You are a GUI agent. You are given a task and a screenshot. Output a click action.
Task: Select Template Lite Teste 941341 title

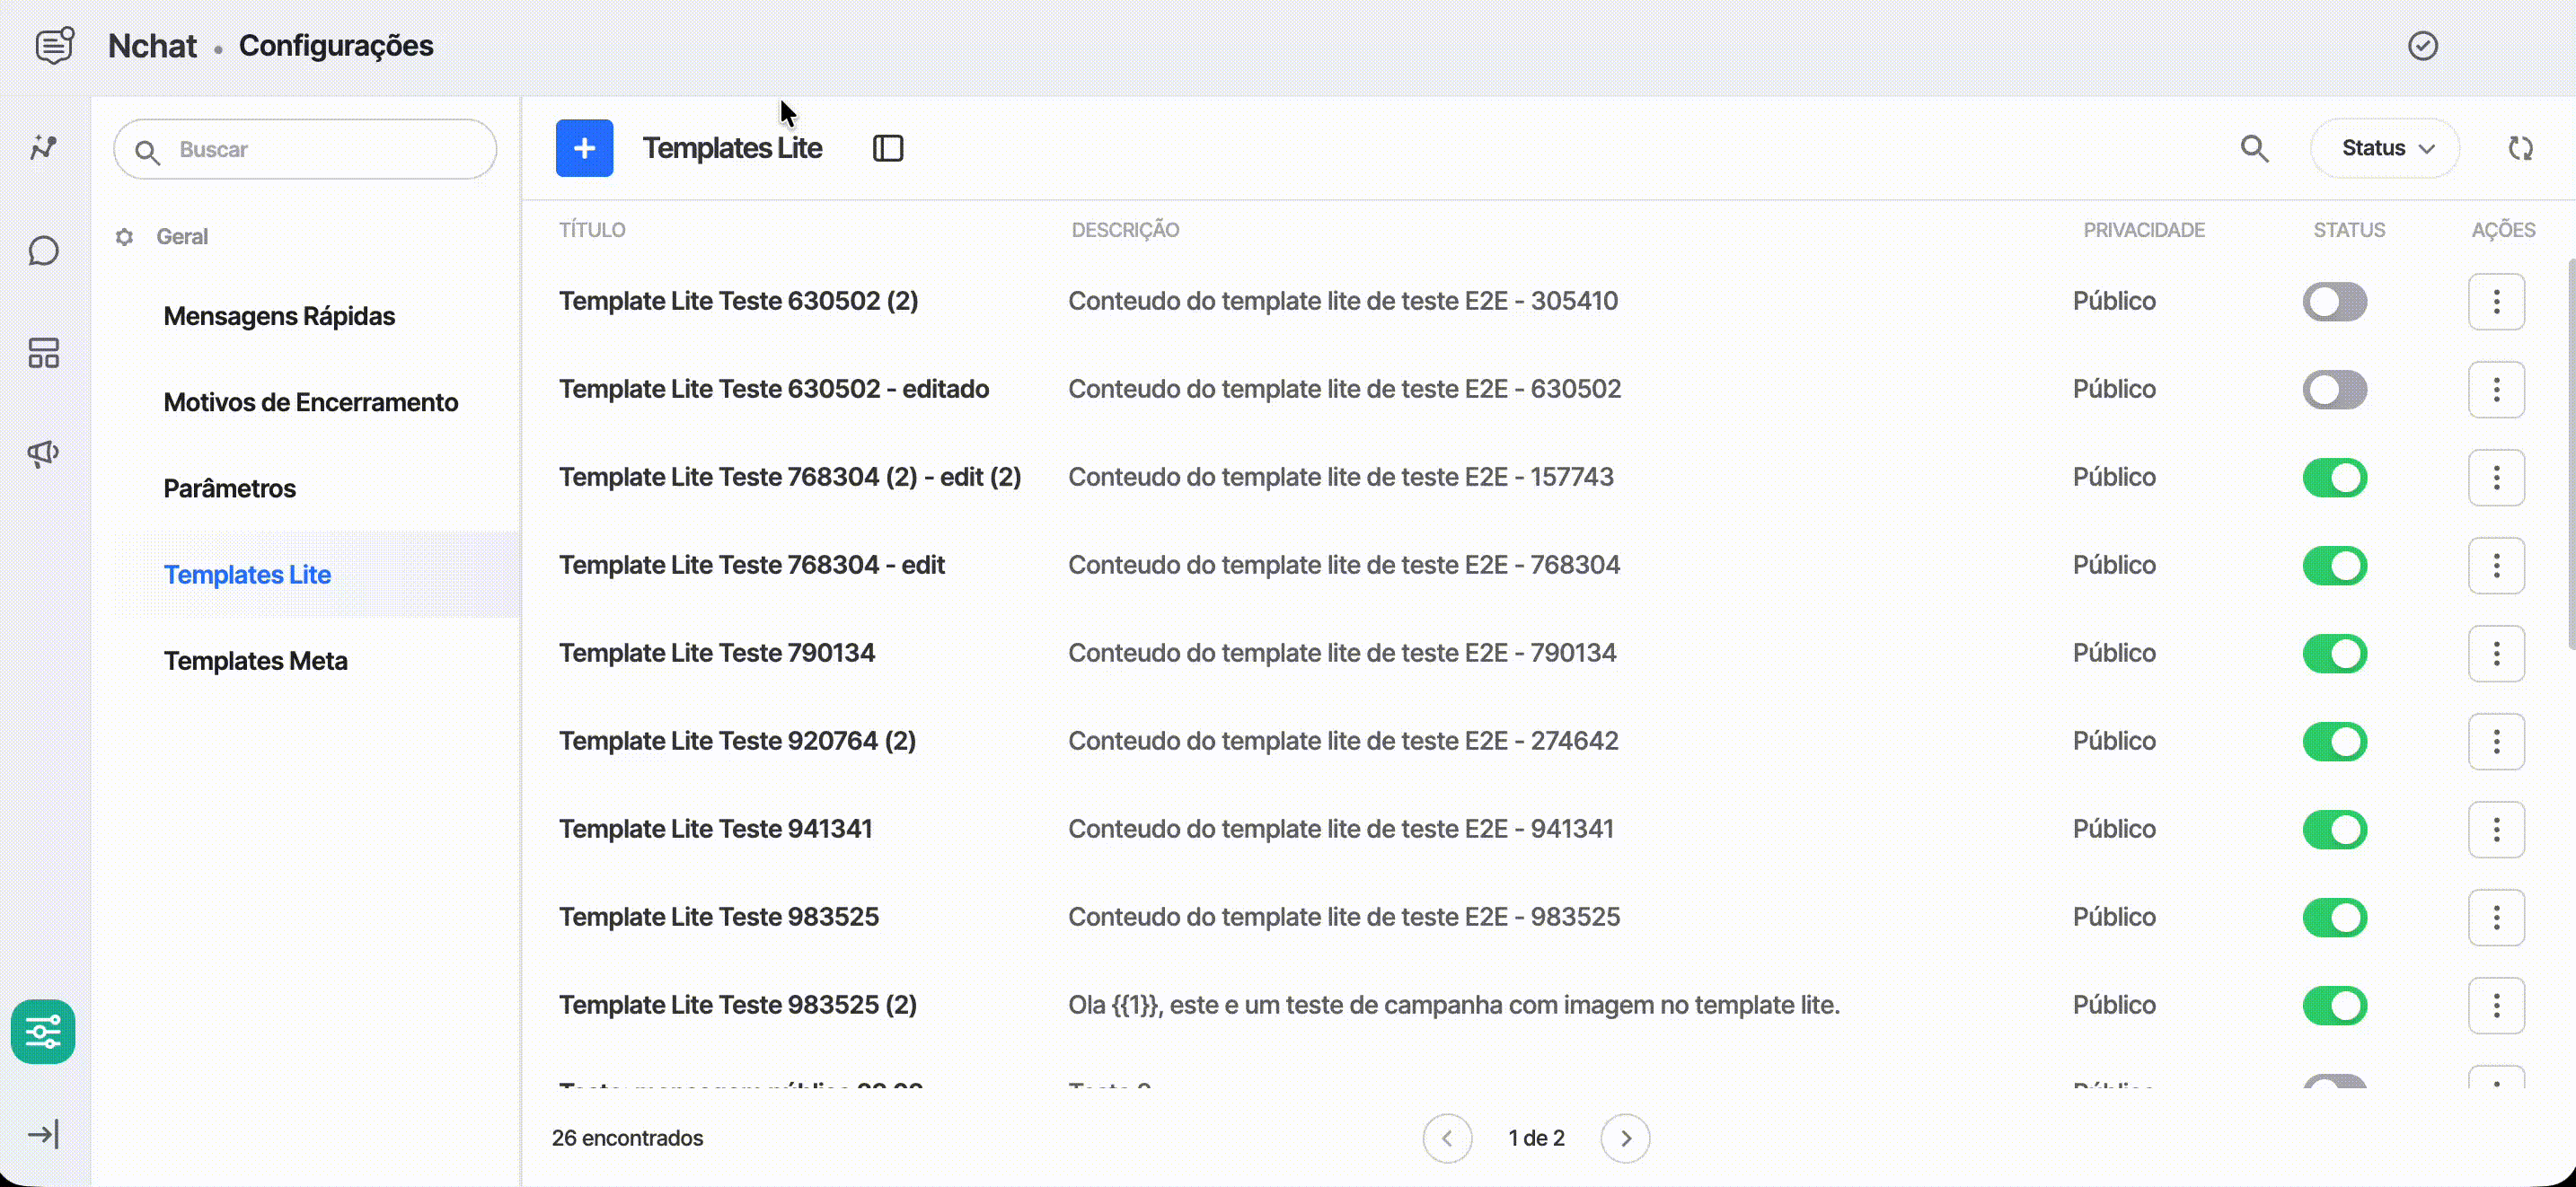click(x=715, y=829)
